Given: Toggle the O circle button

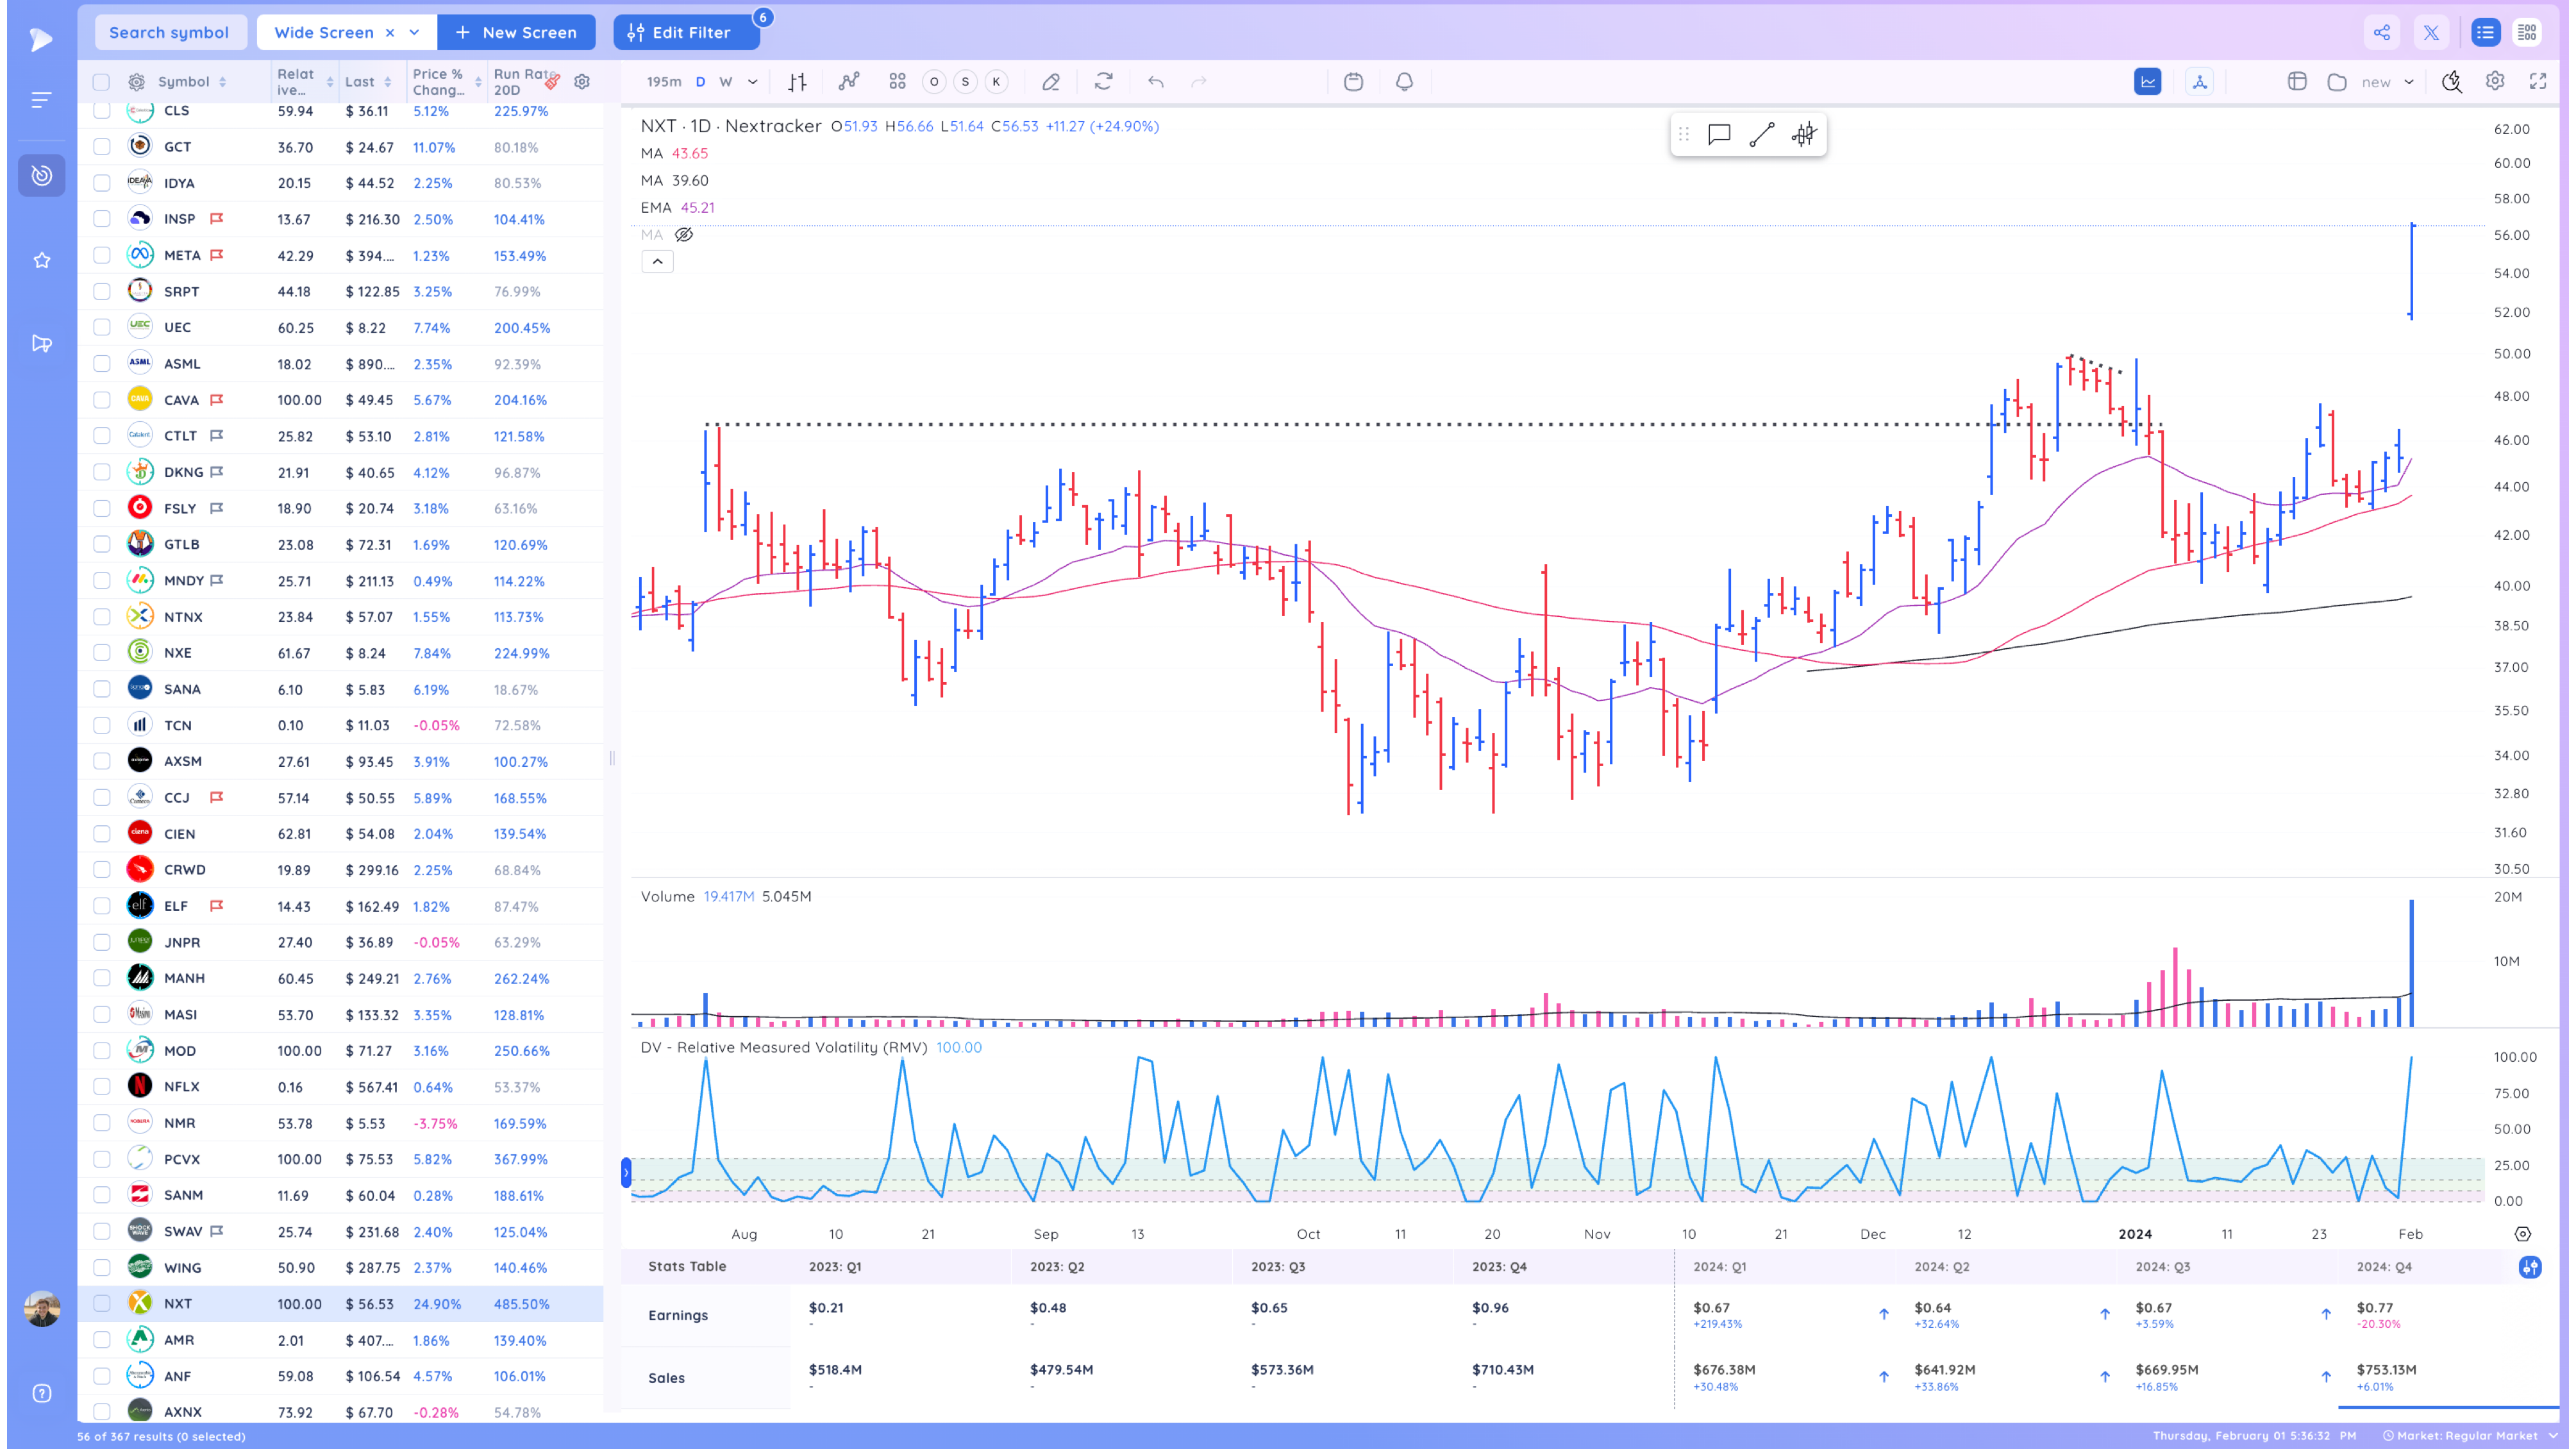Looking at the screenshot, I should tap(934, 82).
